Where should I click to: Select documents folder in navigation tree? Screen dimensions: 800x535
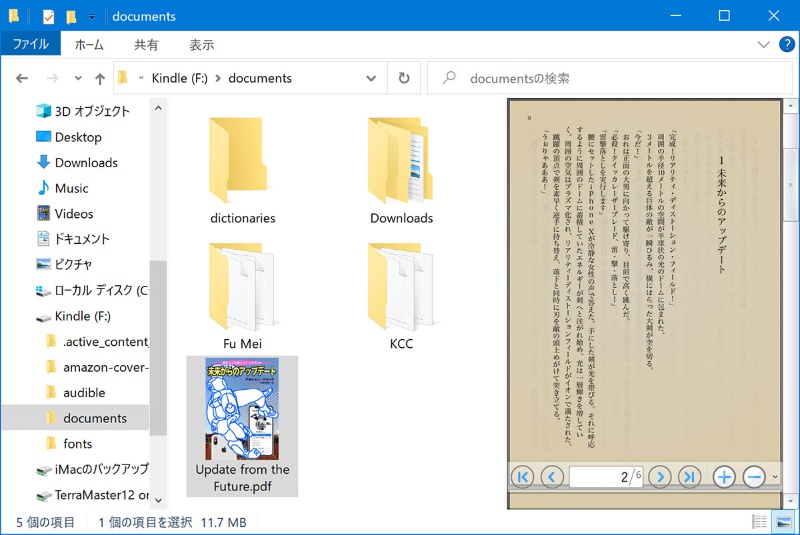coord(76,418)
